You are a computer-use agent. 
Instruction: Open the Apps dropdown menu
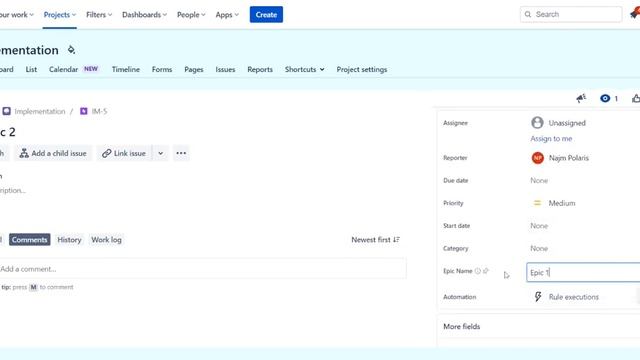pyautogui.click(x=227, y=15)
